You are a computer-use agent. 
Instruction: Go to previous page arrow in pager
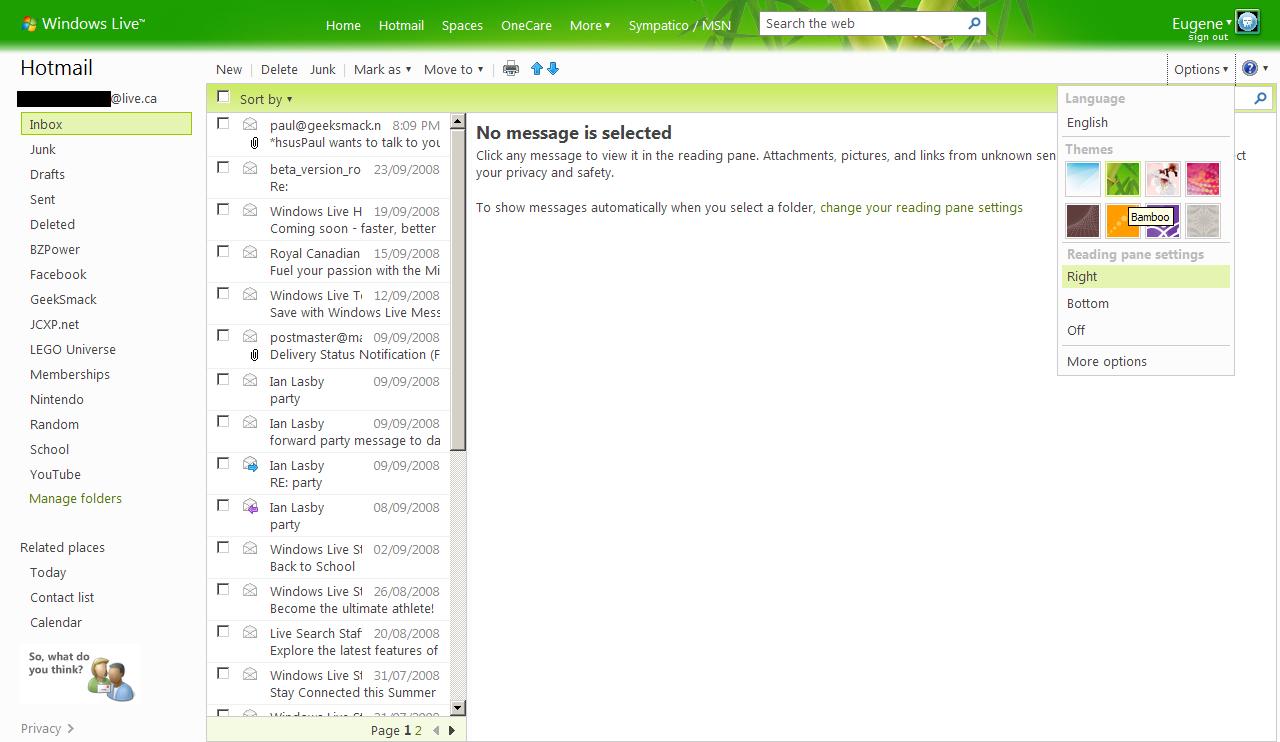pyautogui.click(x=436, y=731)
